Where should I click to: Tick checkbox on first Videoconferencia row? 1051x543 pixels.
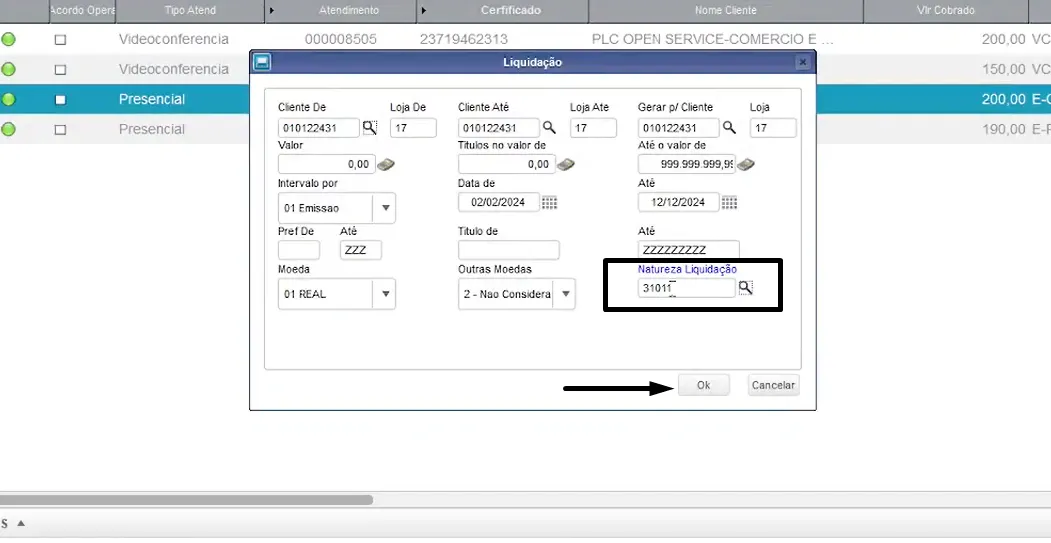[60, 40]
